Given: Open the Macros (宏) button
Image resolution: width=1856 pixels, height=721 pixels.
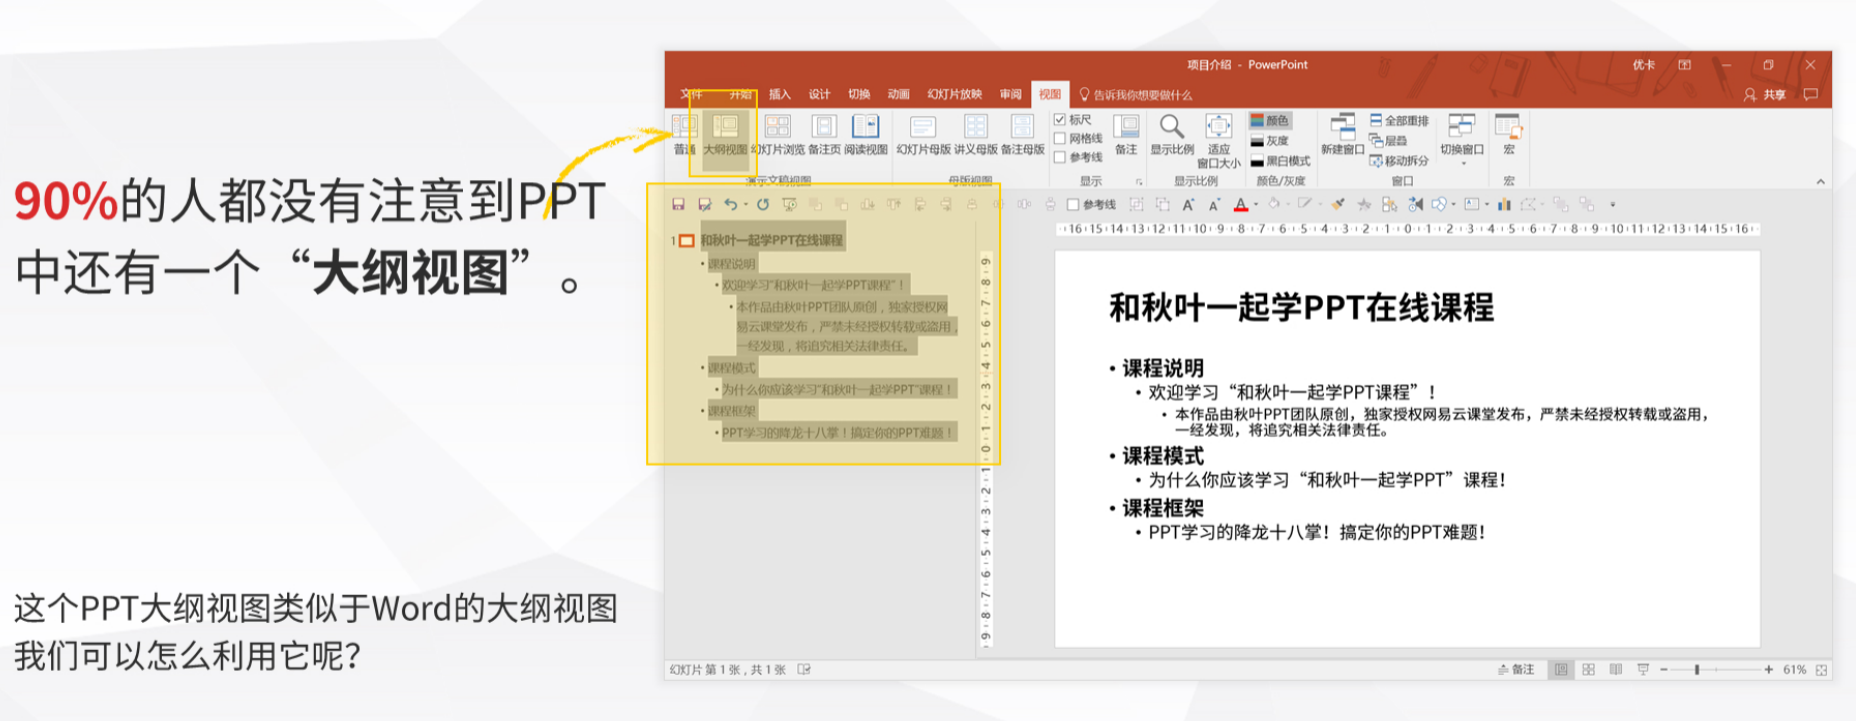Looking at the screenshot, I should coord(1508,135).
